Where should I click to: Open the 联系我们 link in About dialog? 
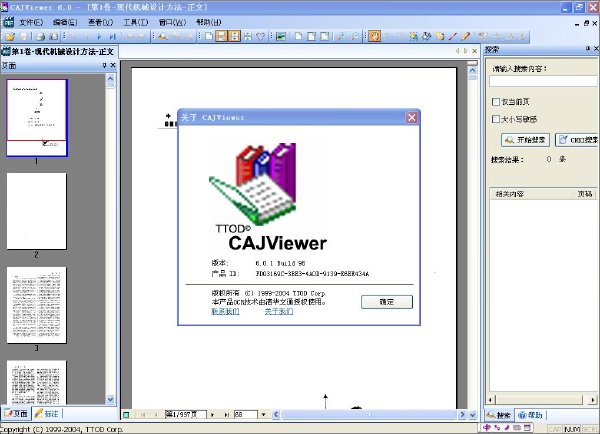(x=225, y=312)
